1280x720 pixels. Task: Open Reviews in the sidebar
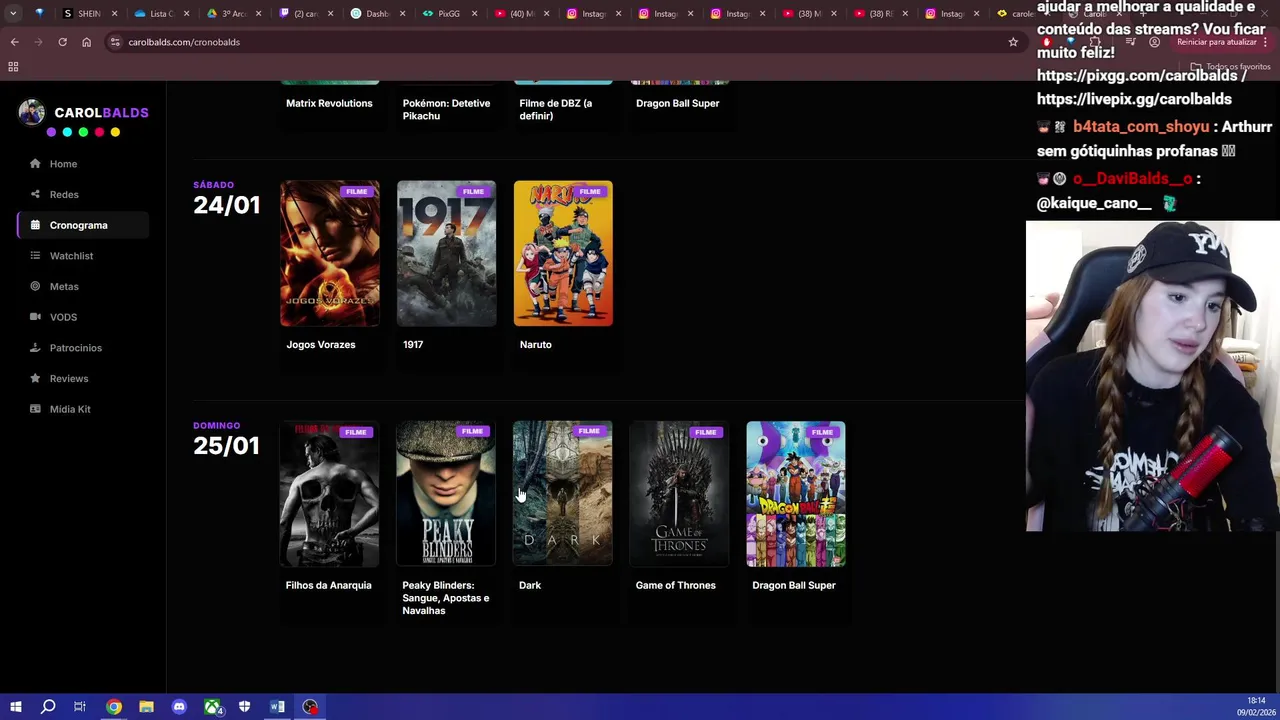82,378
